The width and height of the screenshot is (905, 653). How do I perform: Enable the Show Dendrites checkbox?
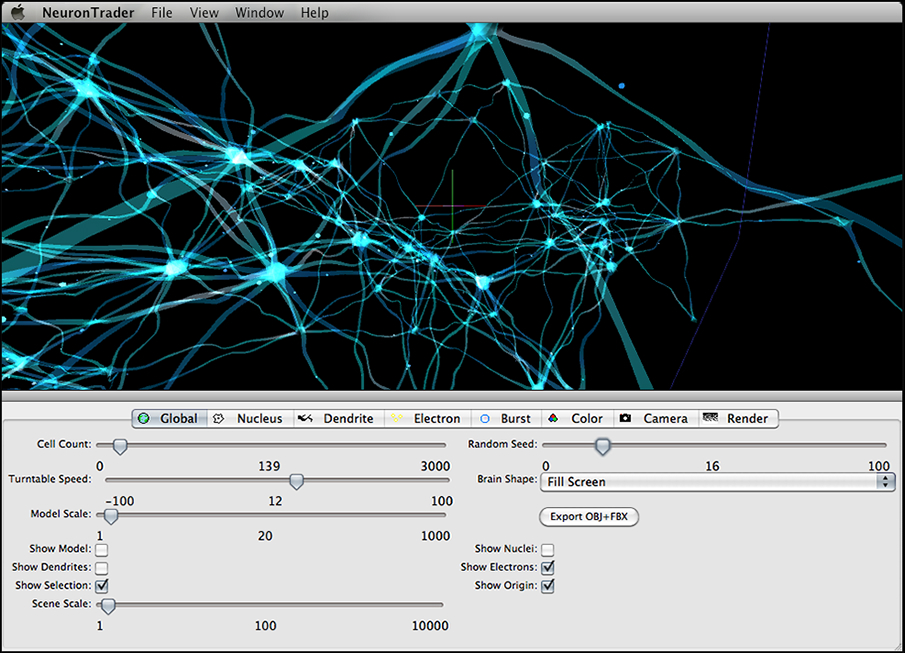(x=102, y=568)
